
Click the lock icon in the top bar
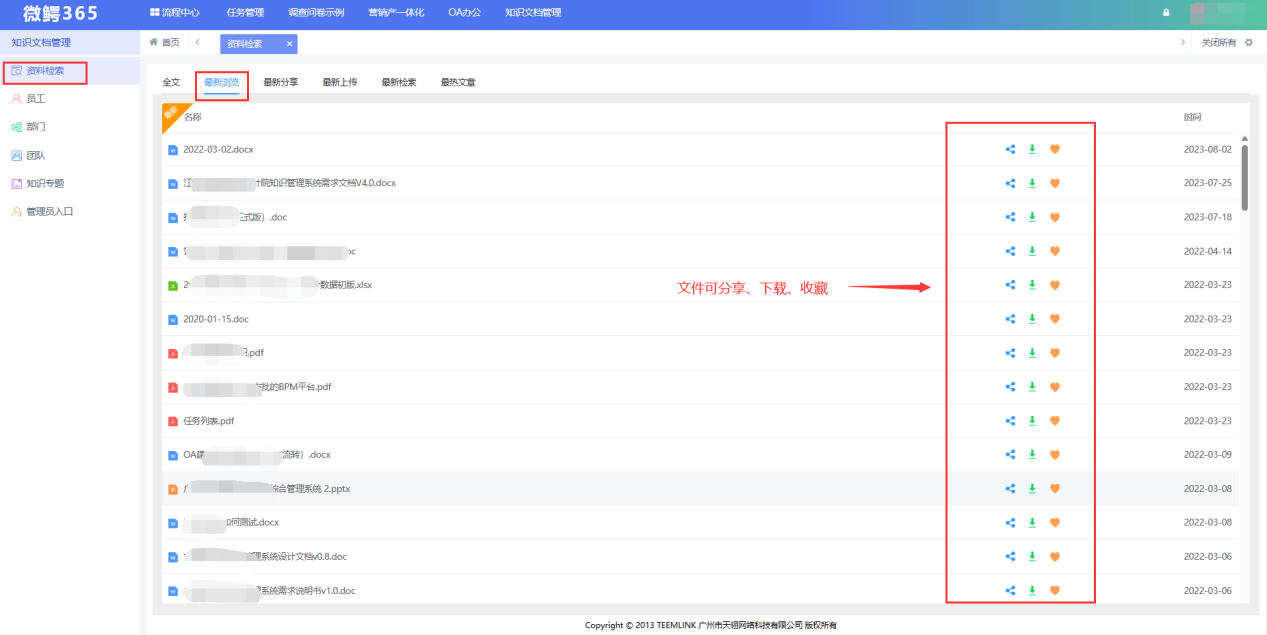coord(1164,13)
